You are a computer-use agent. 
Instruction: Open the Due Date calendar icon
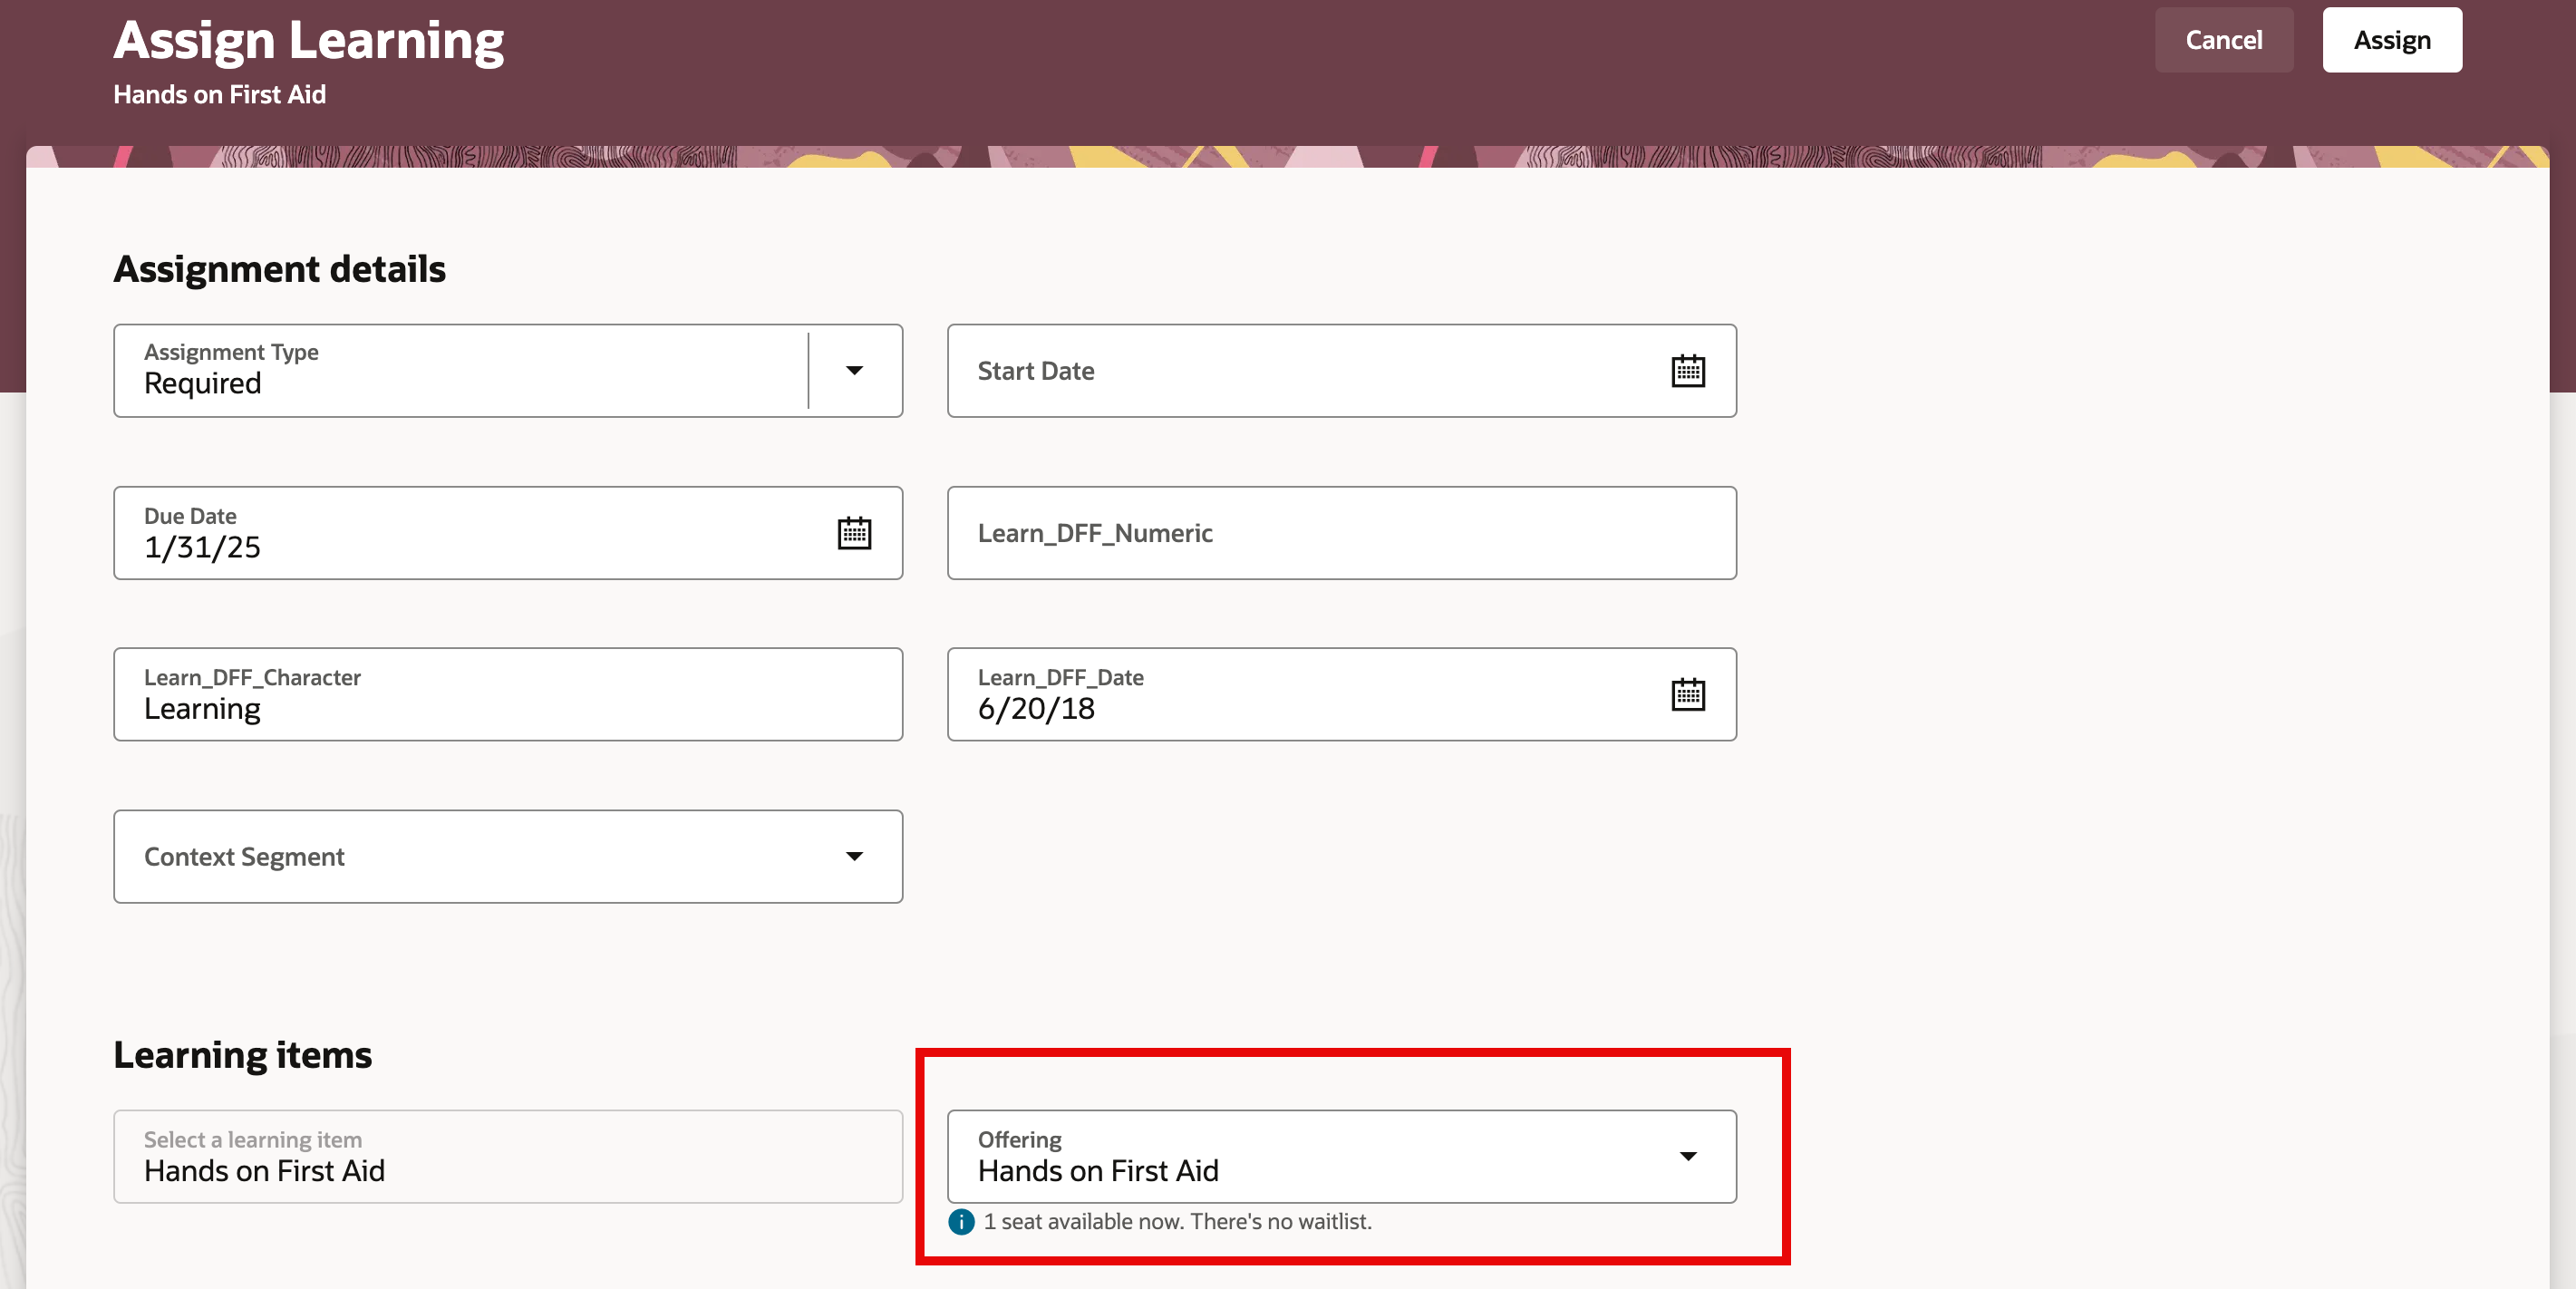pos(854,533)
